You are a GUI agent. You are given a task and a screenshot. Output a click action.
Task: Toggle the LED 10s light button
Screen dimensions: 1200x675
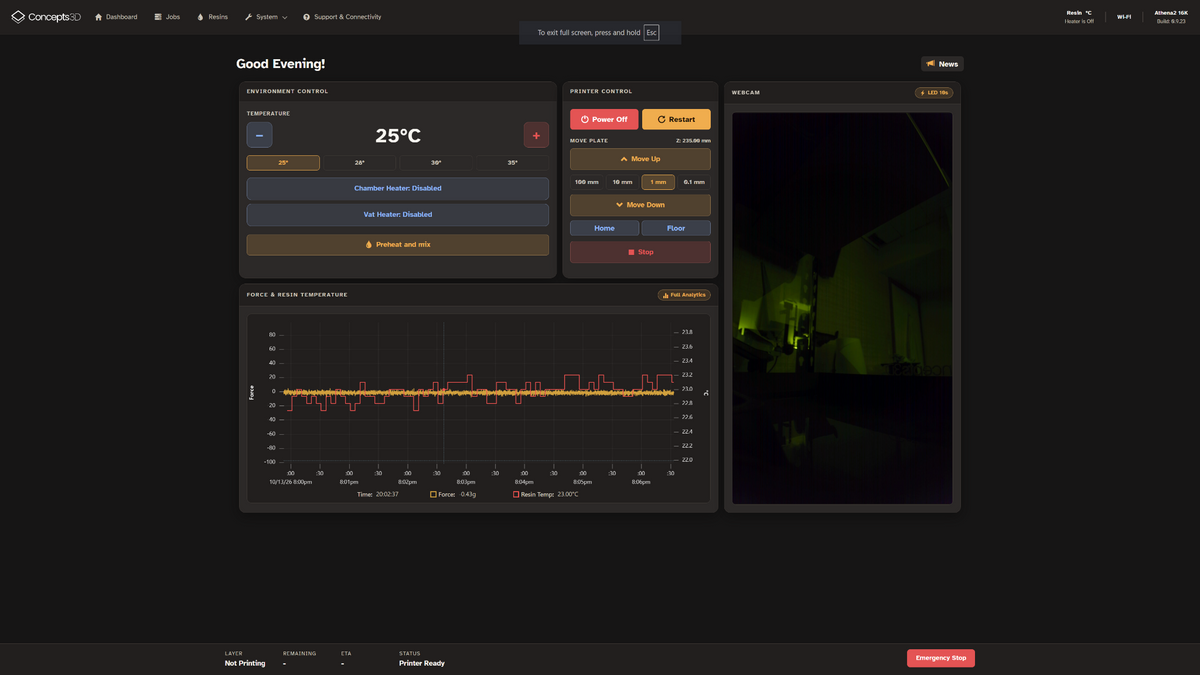tap(934, 93)
